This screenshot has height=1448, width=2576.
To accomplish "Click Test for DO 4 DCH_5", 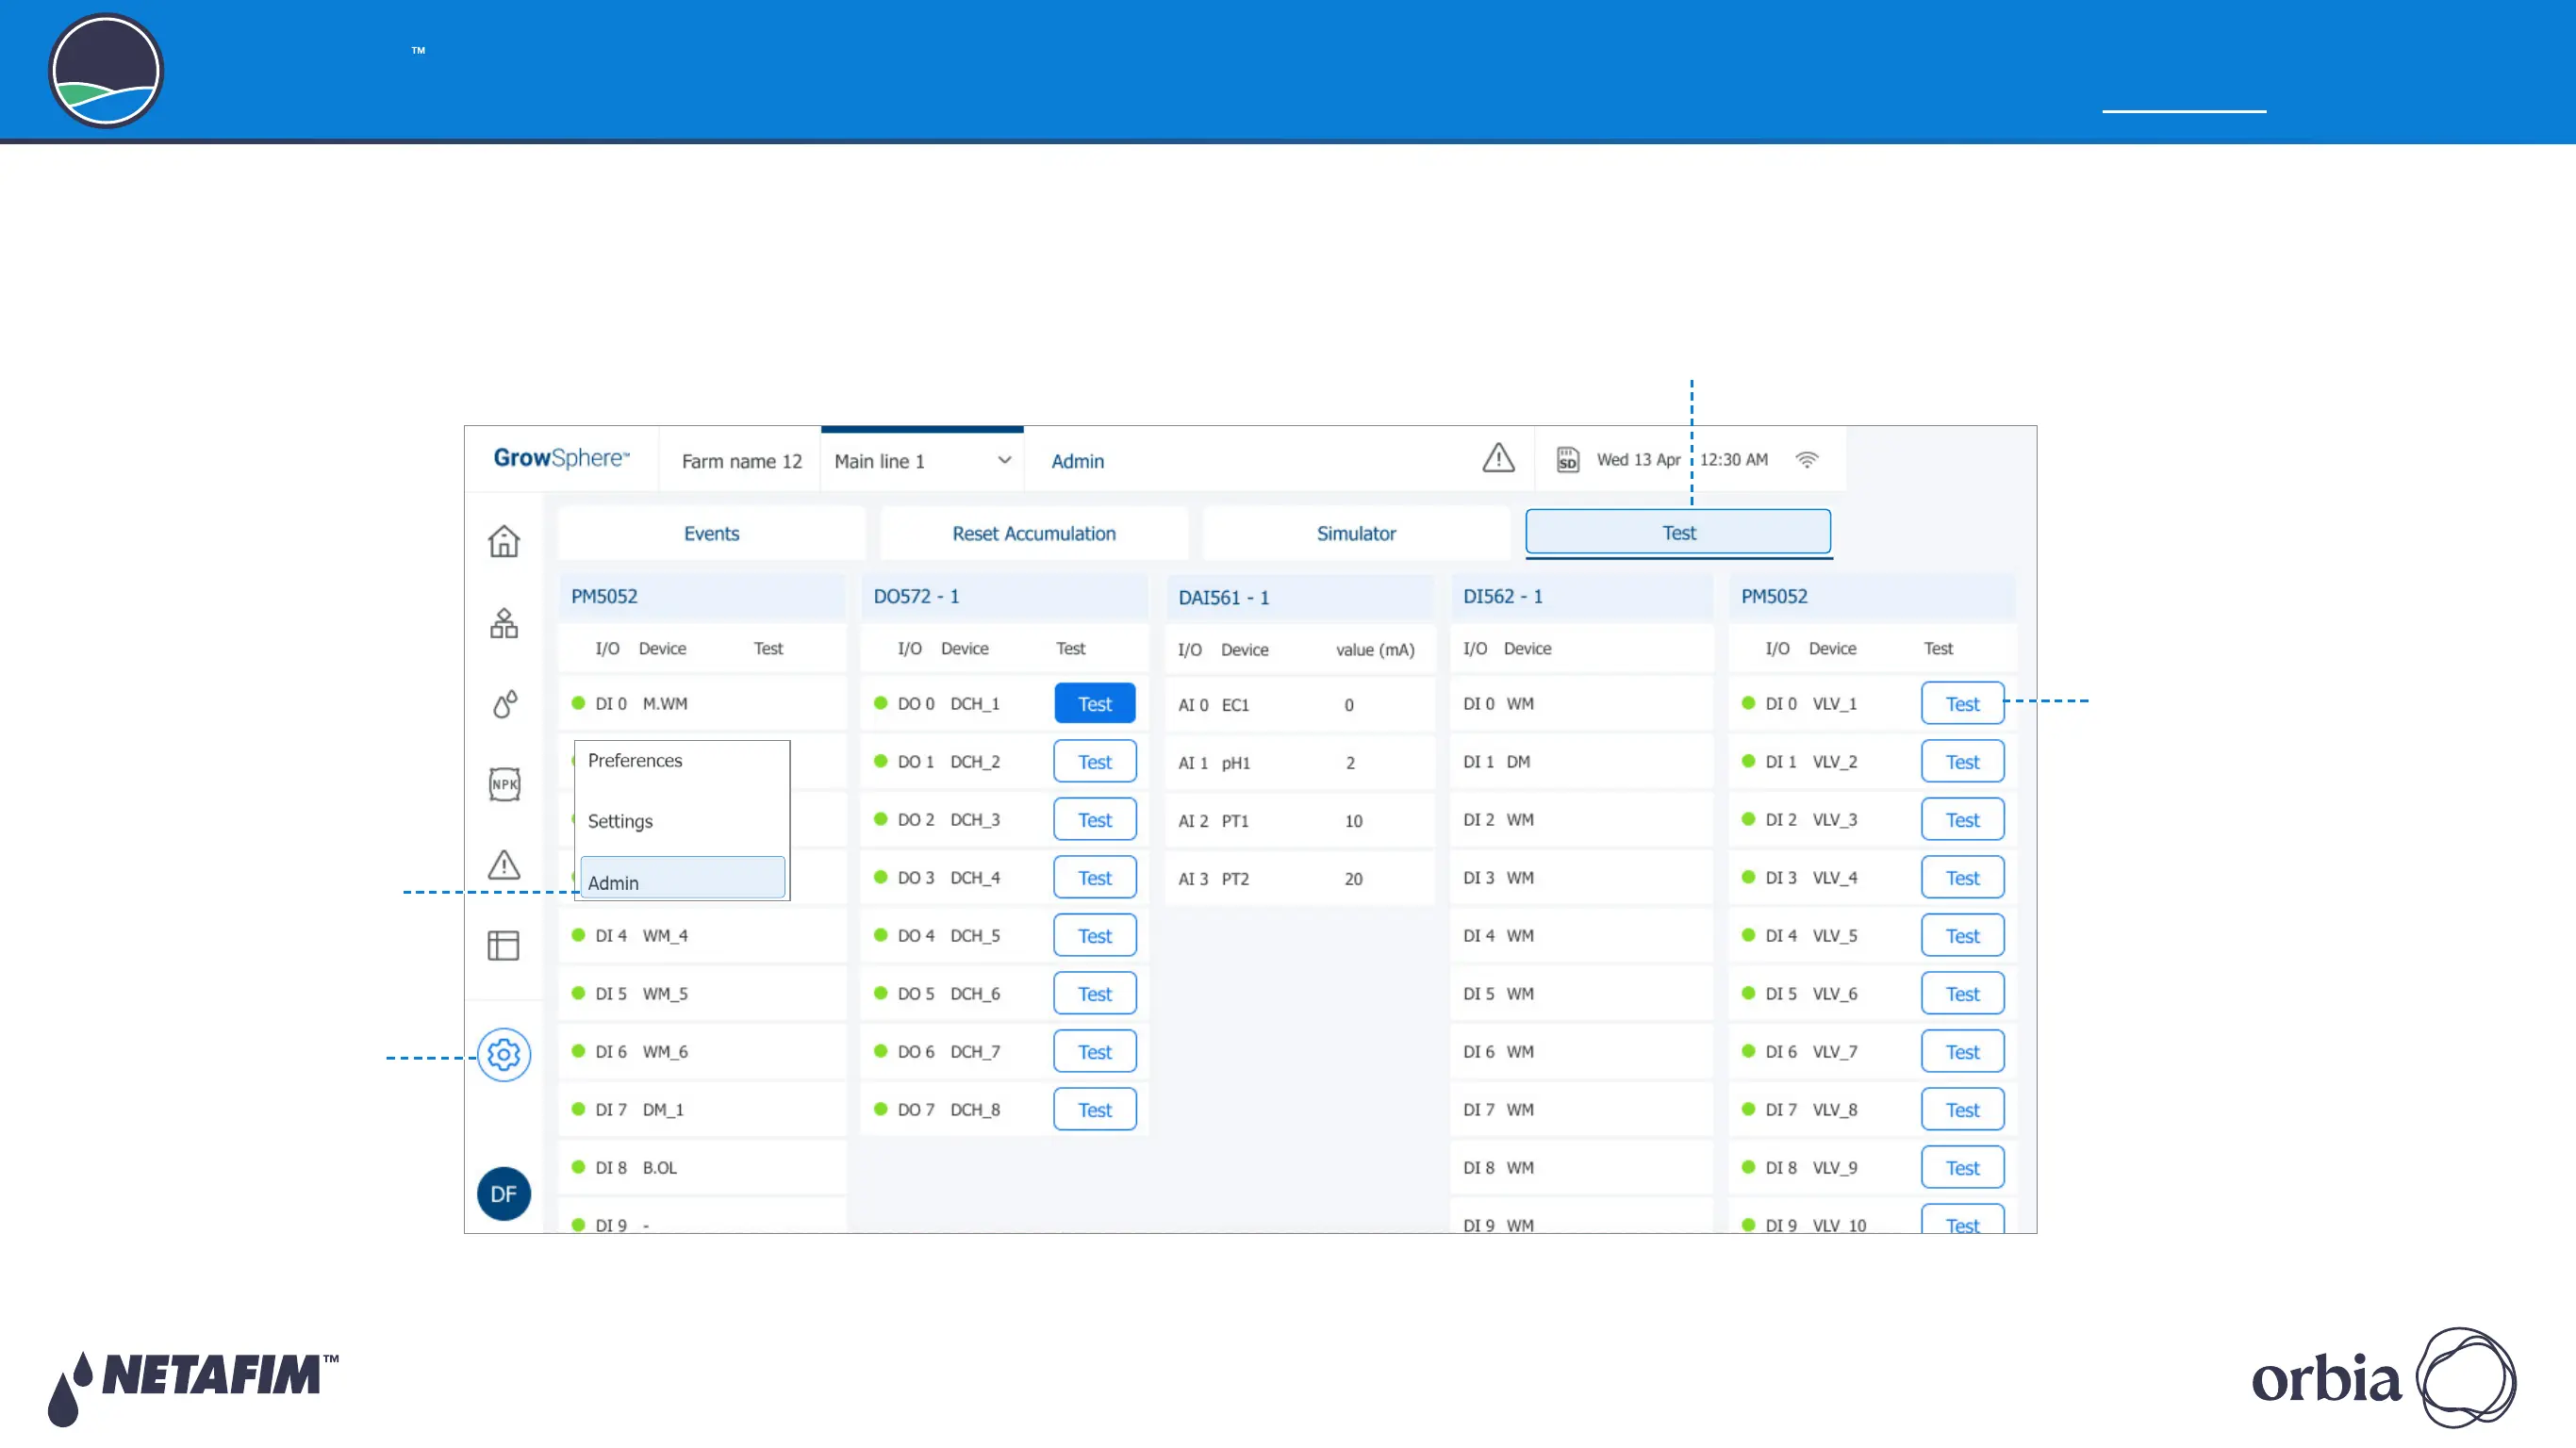I will [1095, 936].
